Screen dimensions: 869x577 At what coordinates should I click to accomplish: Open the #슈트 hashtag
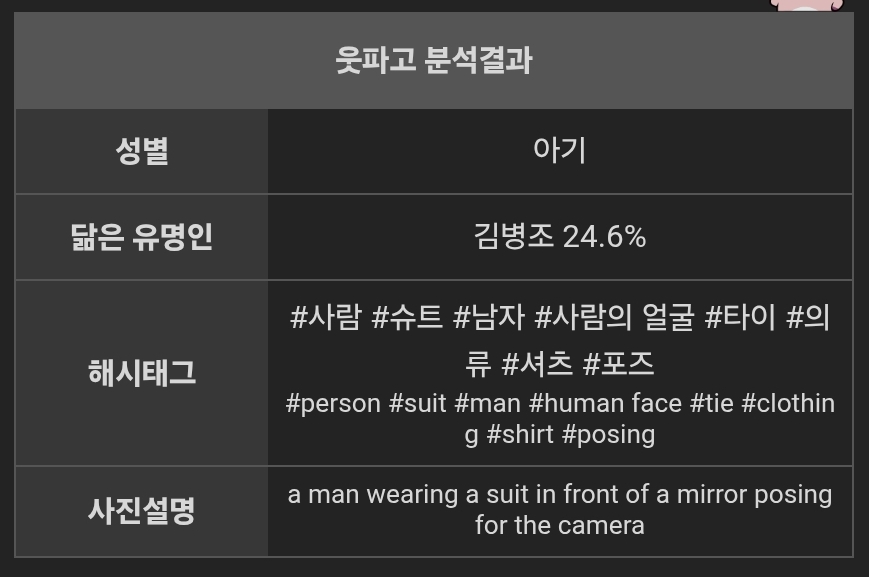(407, 318)
